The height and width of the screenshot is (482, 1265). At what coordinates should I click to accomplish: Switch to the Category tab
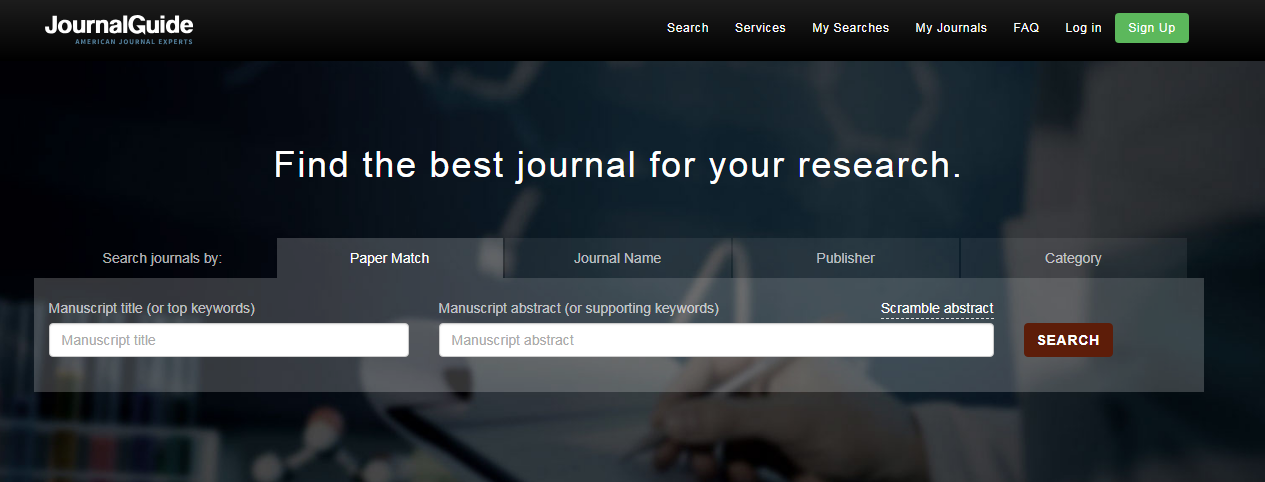click(1073, 258)
